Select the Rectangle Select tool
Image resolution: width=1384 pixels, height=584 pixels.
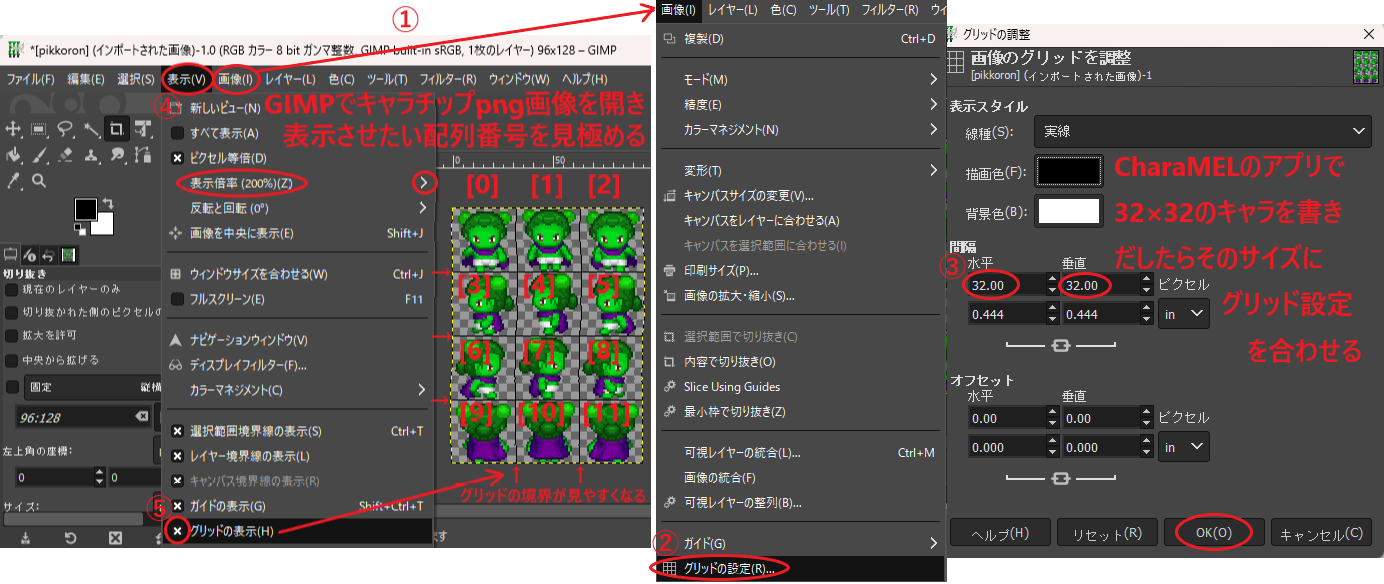click(x=38, y=128)
